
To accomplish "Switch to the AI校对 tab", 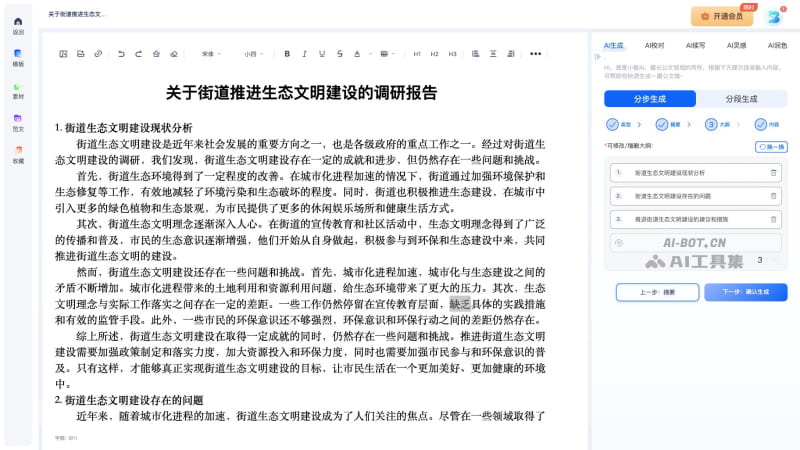I will (x=654, y=45).
